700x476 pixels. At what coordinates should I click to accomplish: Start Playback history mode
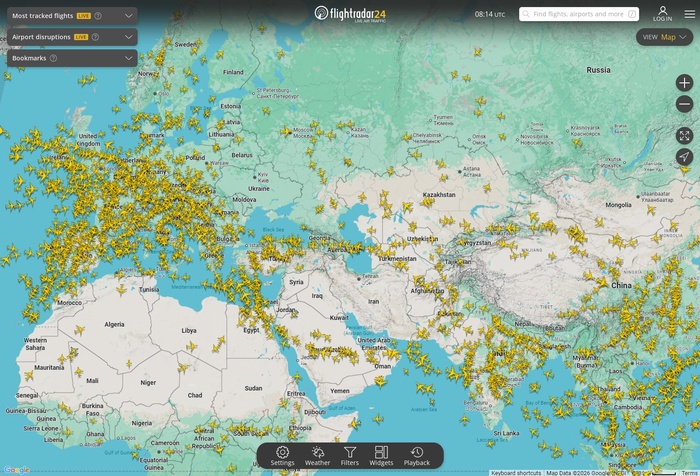(416, 455)
